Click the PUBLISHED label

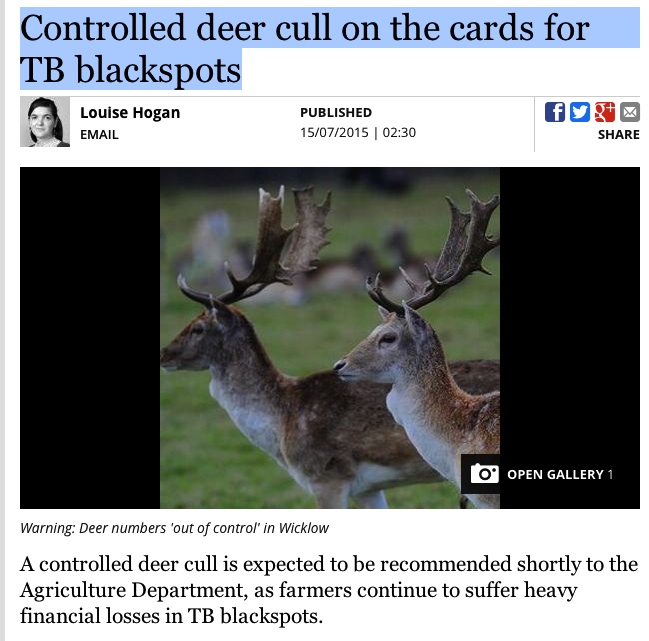[336, 113]
